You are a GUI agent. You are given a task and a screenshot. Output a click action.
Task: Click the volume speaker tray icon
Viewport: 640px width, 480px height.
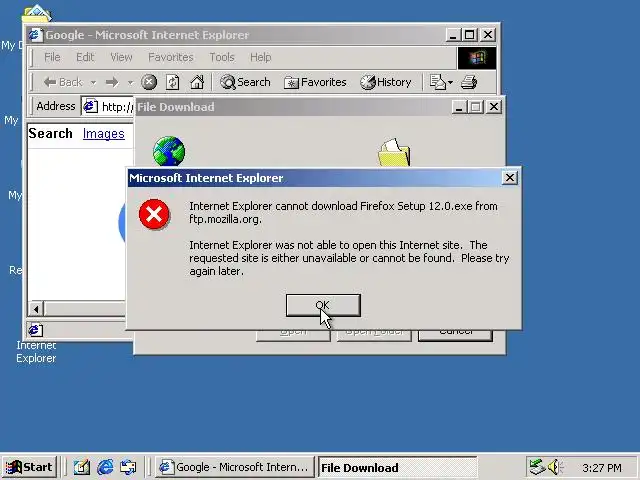pyautogui.click(x=555, y=467)
